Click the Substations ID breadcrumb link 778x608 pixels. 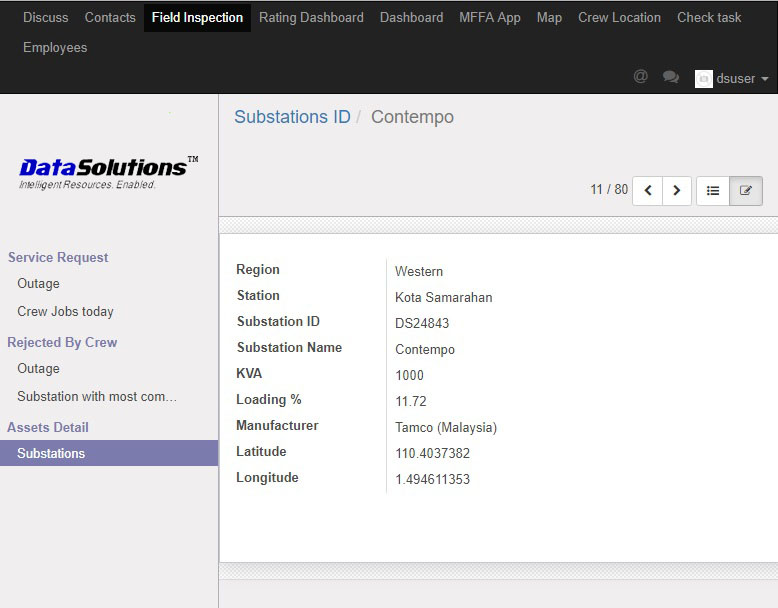(292, 117)
